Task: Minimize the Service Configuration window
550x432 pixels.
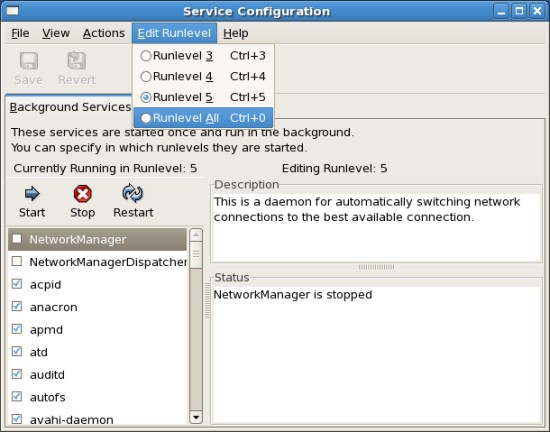Action: [501, 12]
